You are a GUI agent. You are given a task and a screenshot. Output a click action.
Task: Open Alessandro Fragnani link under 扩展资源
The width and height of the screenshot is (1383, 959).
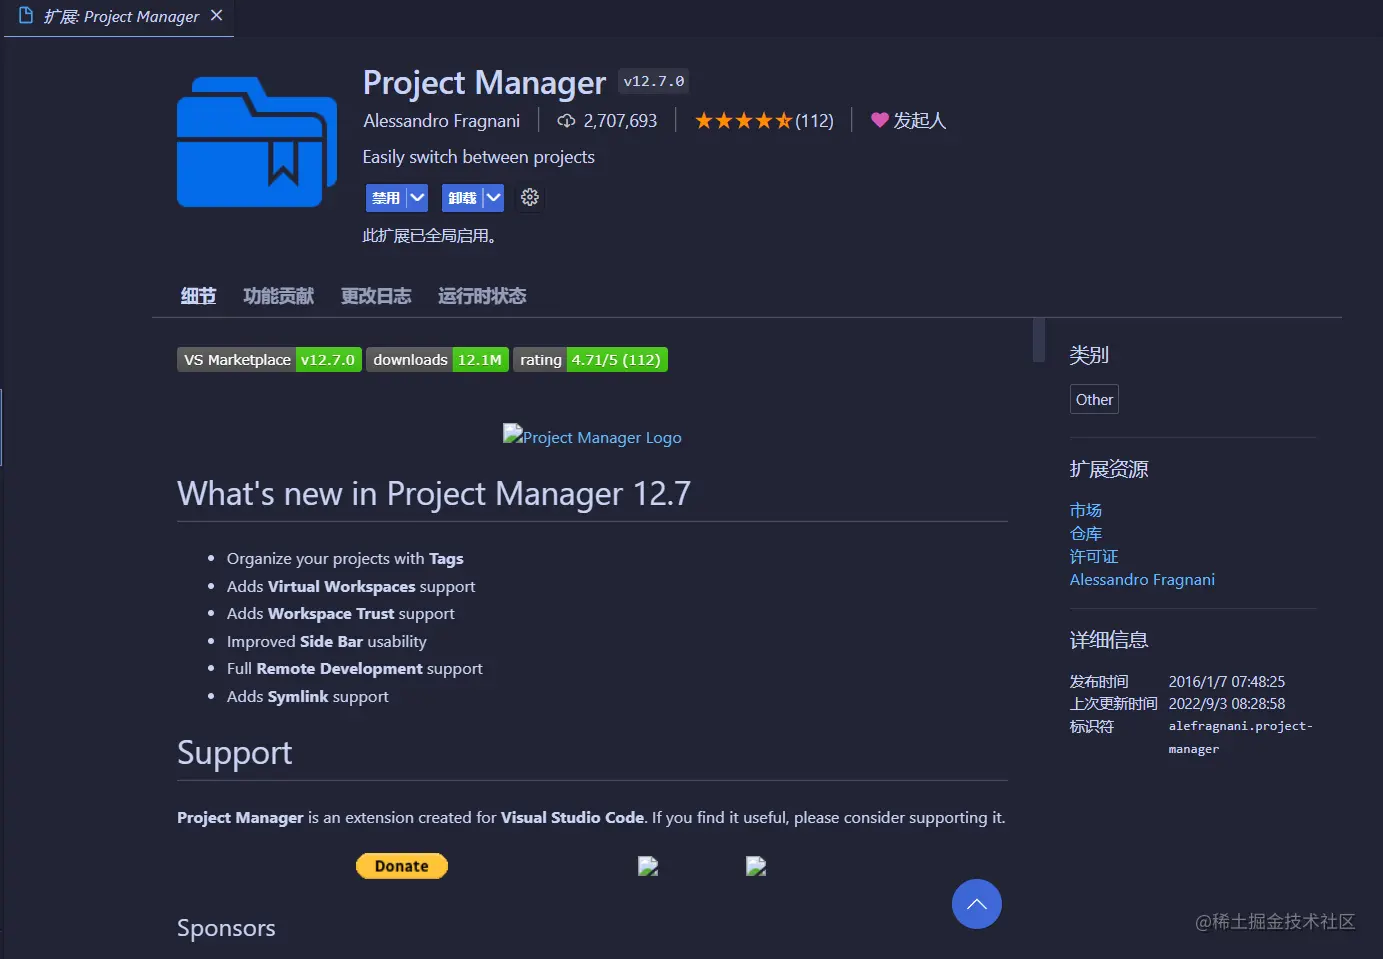1142,579
